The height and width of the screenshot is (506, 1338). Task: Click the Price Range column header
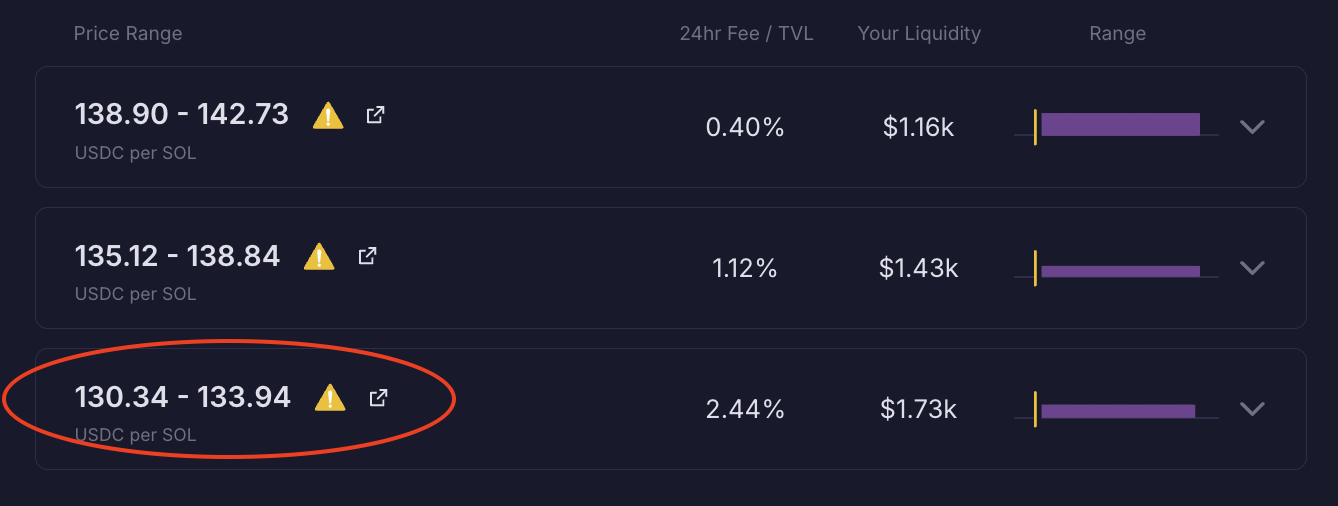pos(128,34)
